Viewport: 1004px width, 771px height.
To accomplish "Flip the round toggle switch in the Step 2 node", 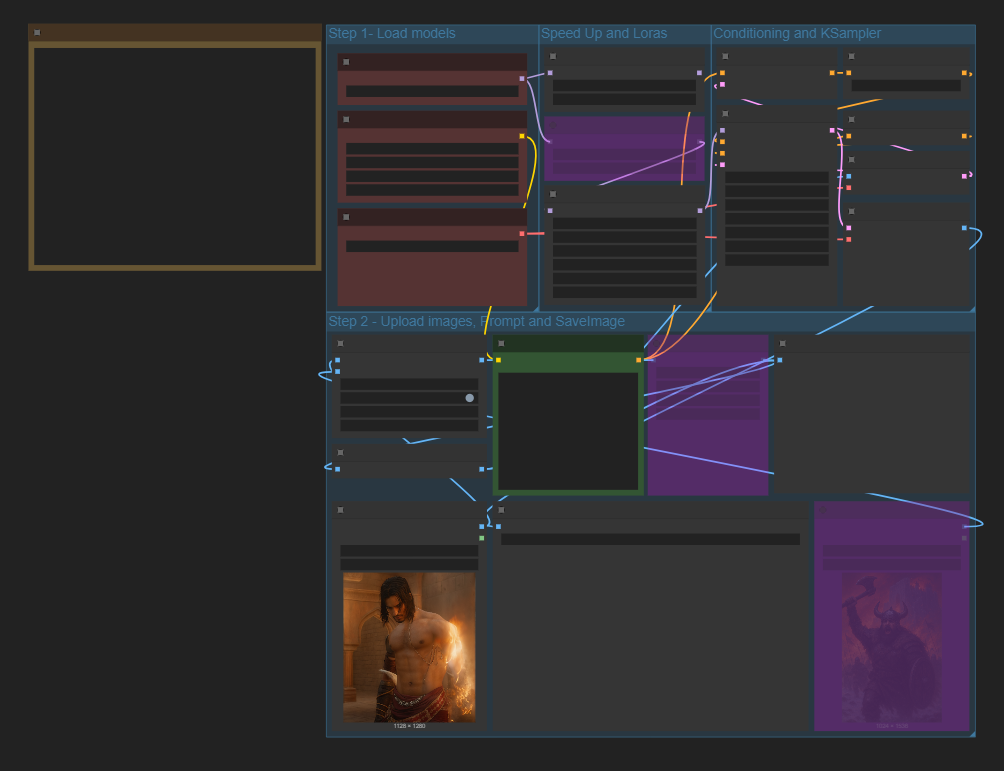I will point(469,398).
